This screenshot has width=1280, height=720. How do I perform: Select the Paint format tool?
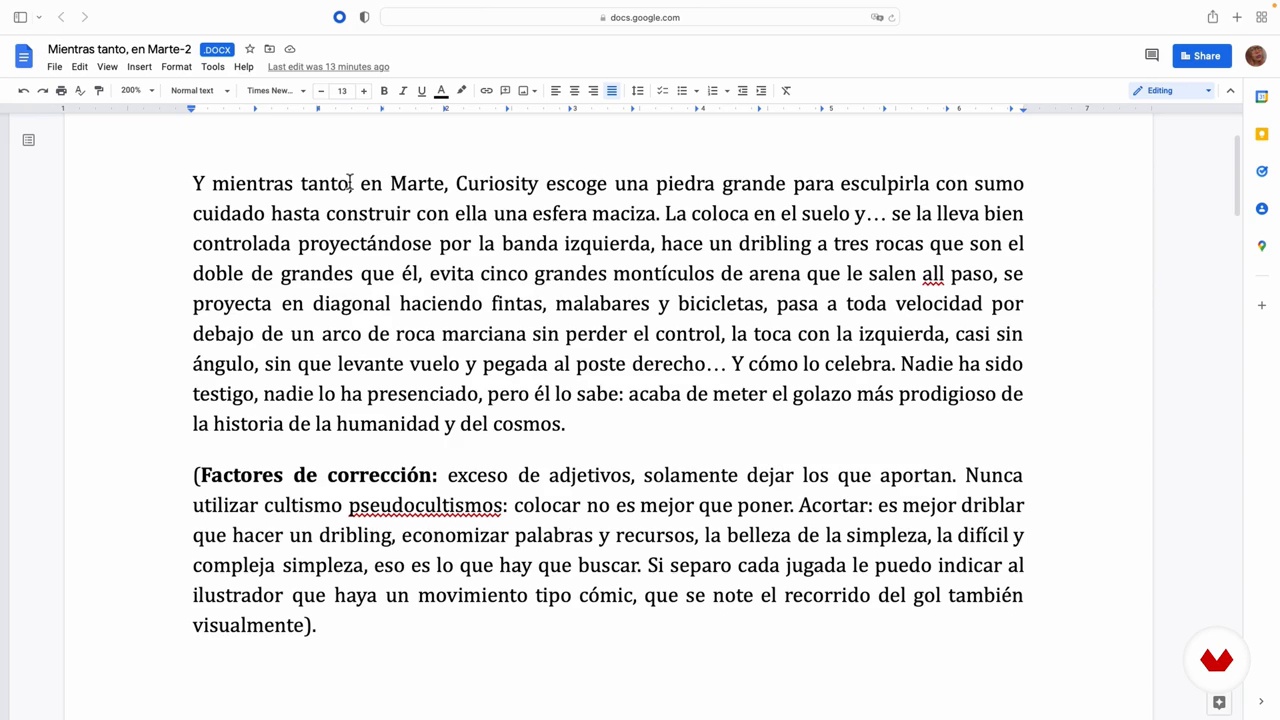click(x=98, y=91)
